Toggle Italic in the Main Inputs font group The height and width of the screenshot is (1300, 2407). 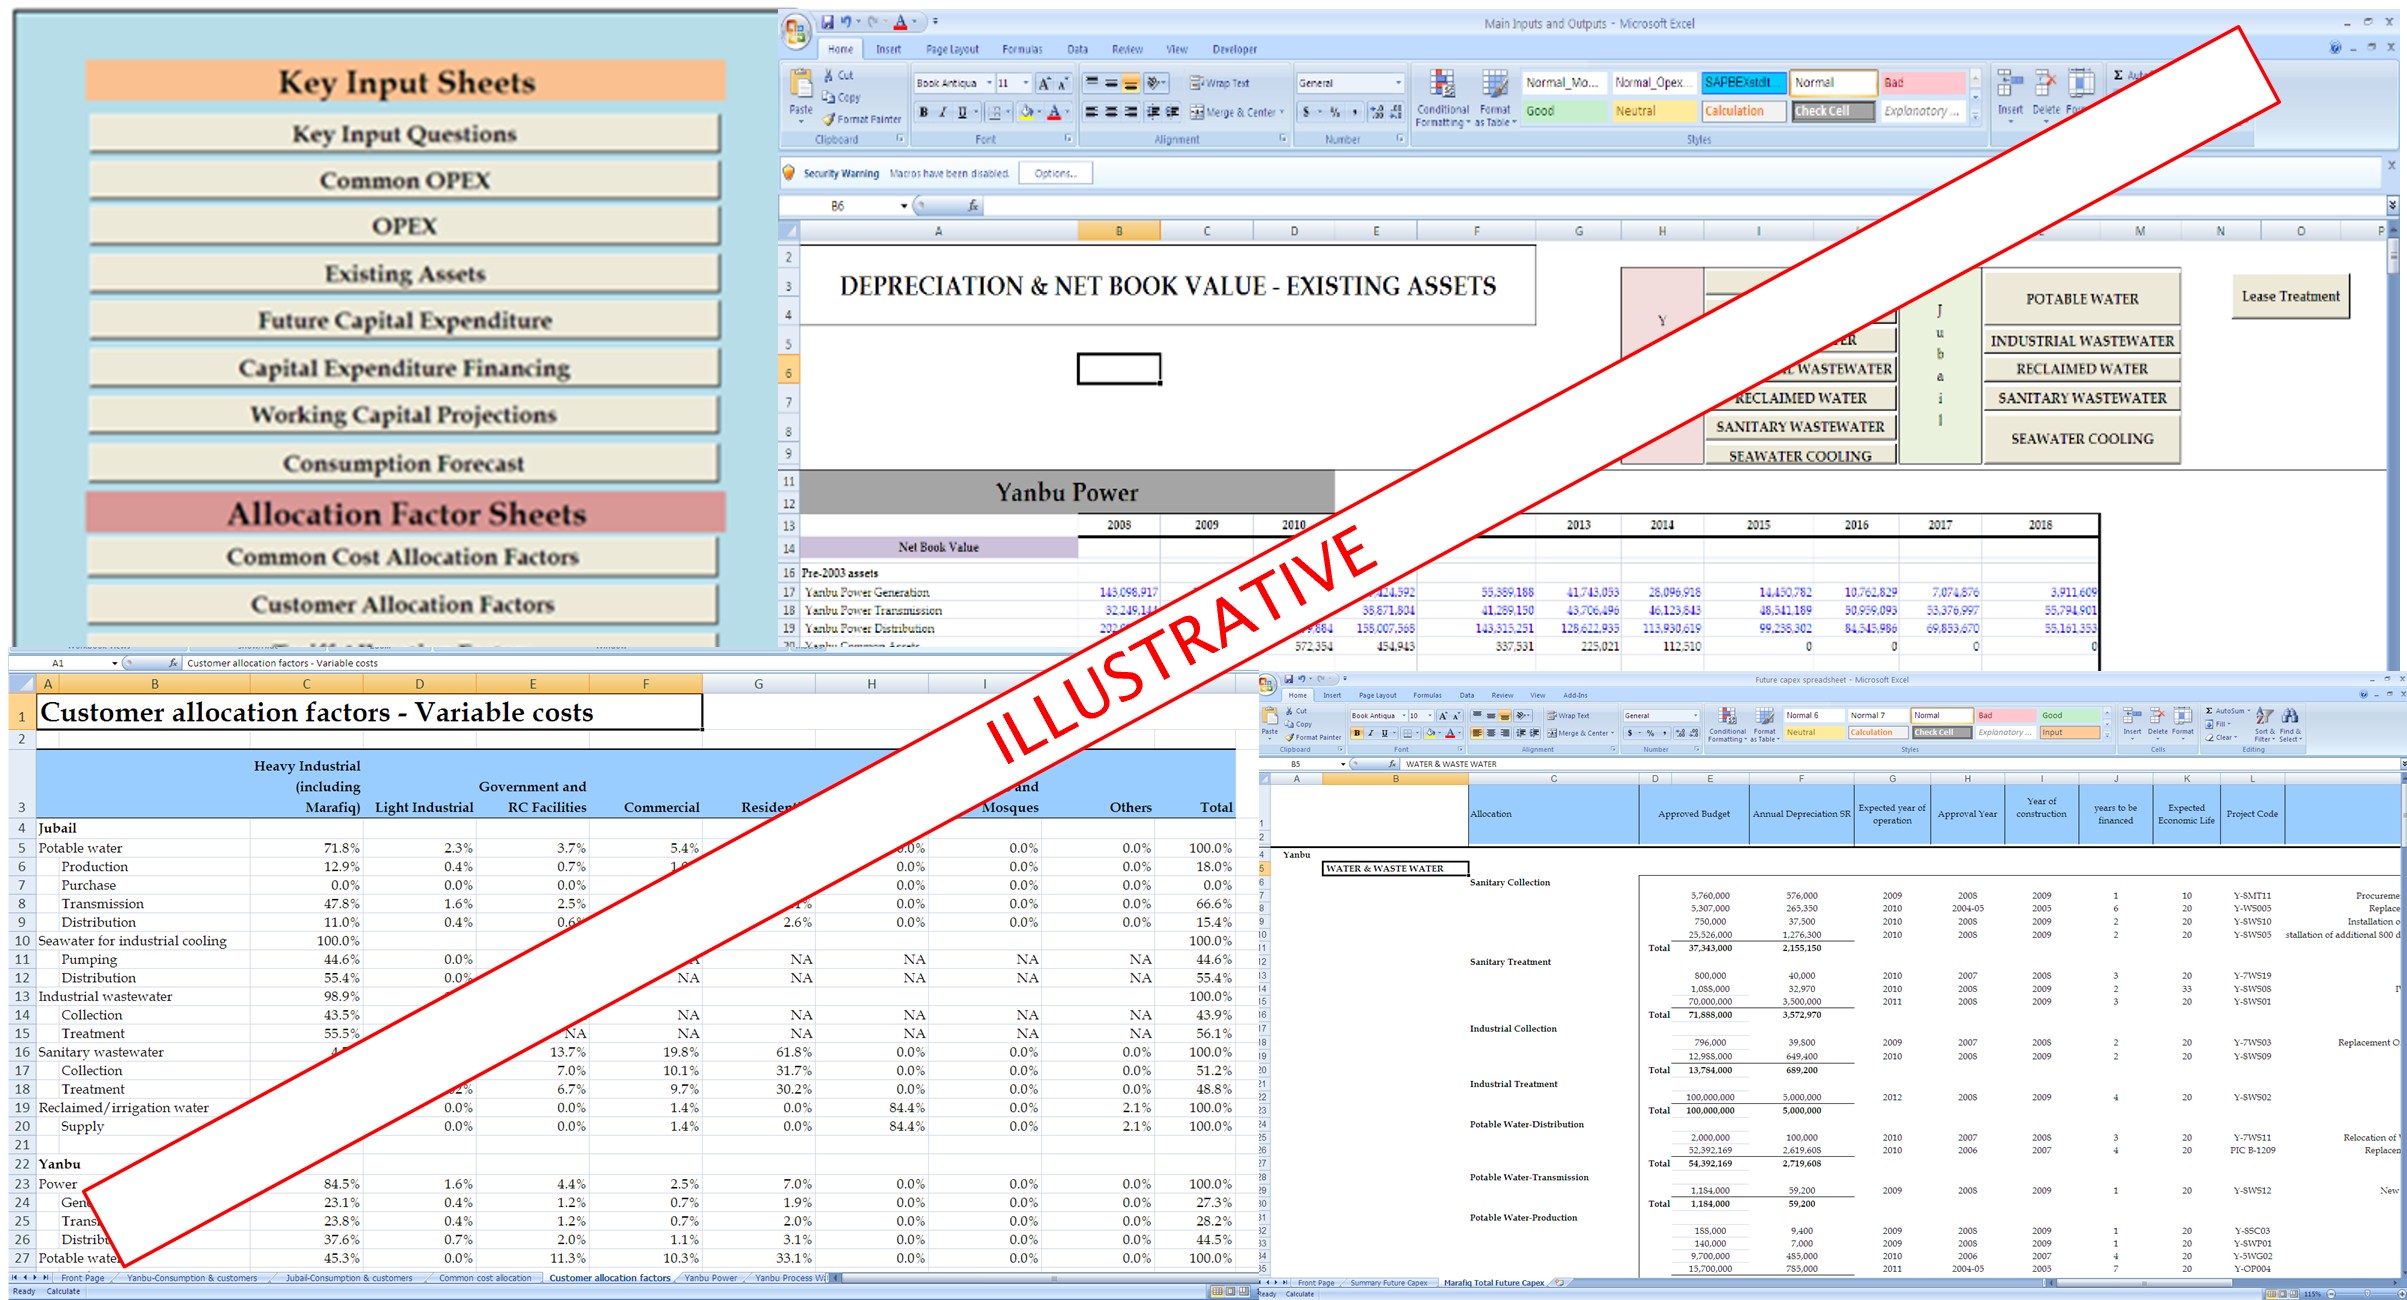click(942, 113)
